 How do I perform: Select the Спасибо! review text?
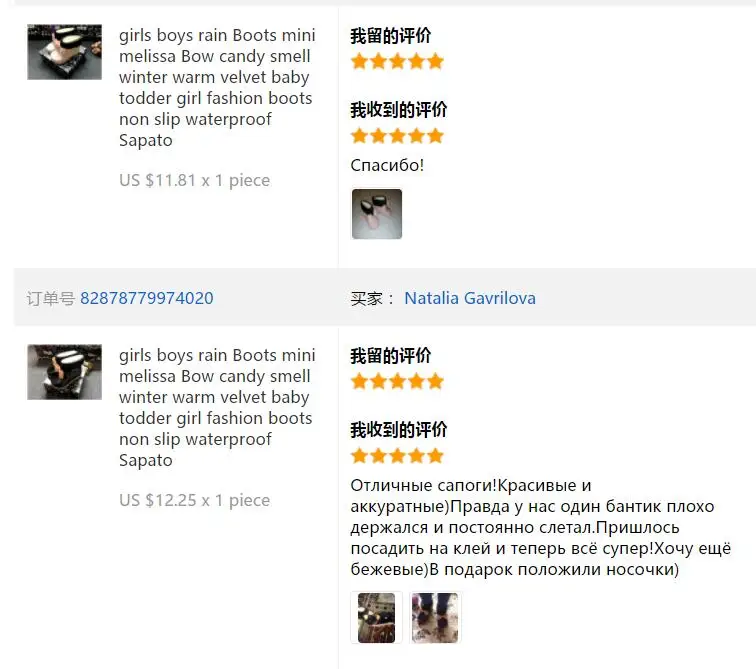(387, 165)
